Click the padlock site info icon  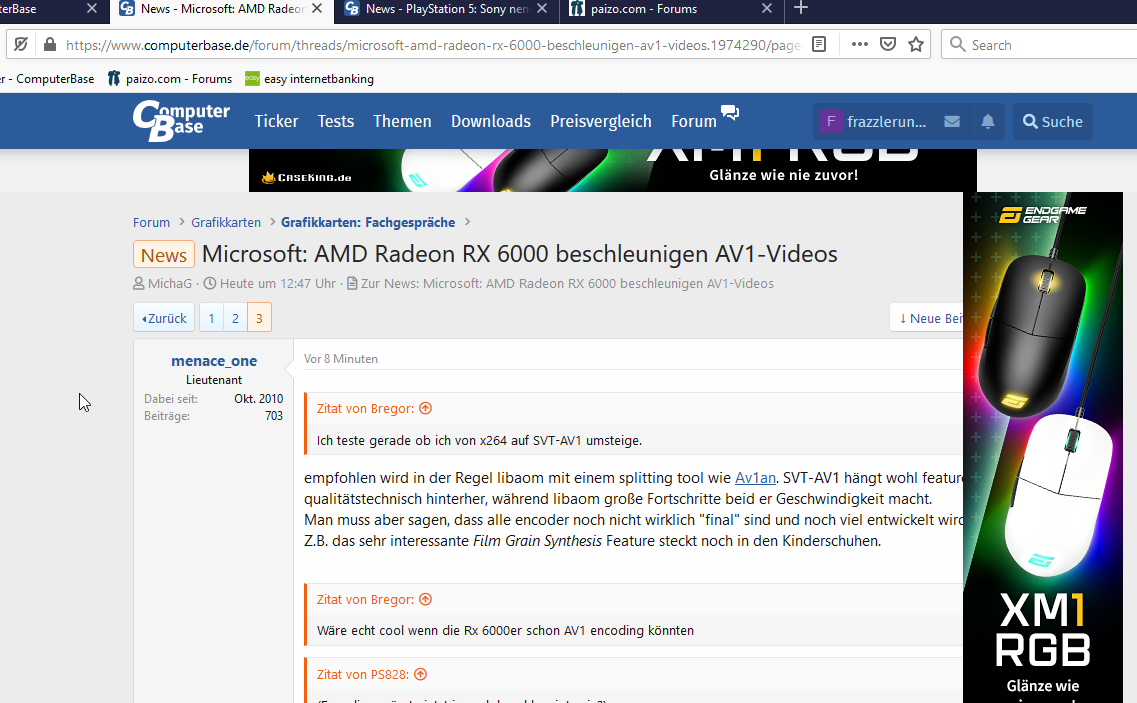[x=50, y=44]
